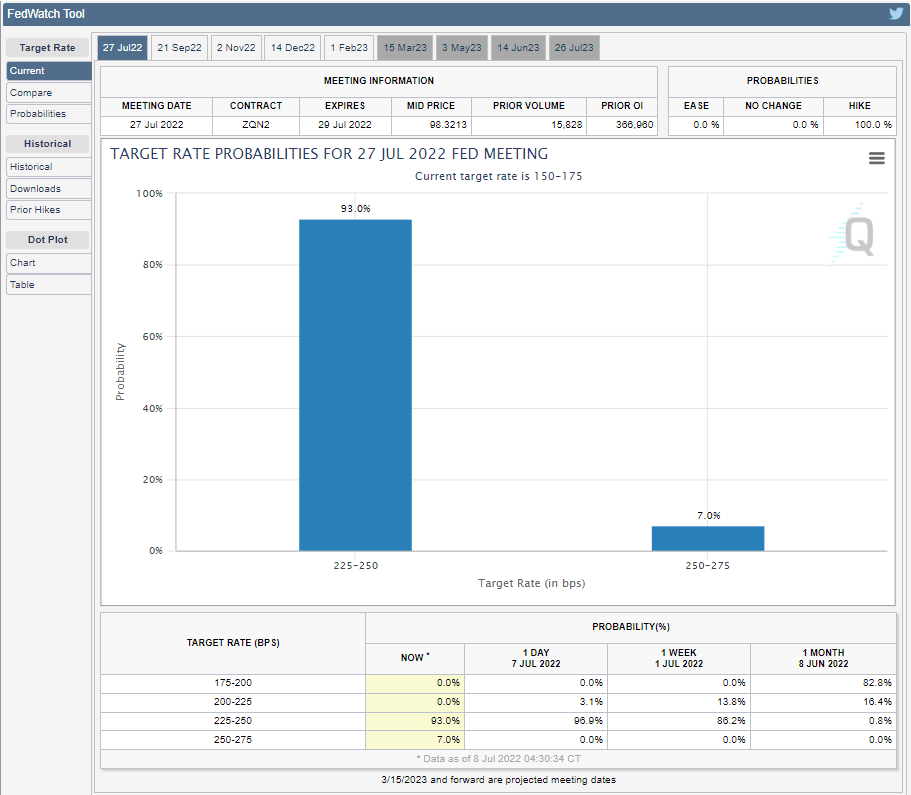
Task: Switch to the 21 Sep22 tab
Action: click(x=180, y=47)
